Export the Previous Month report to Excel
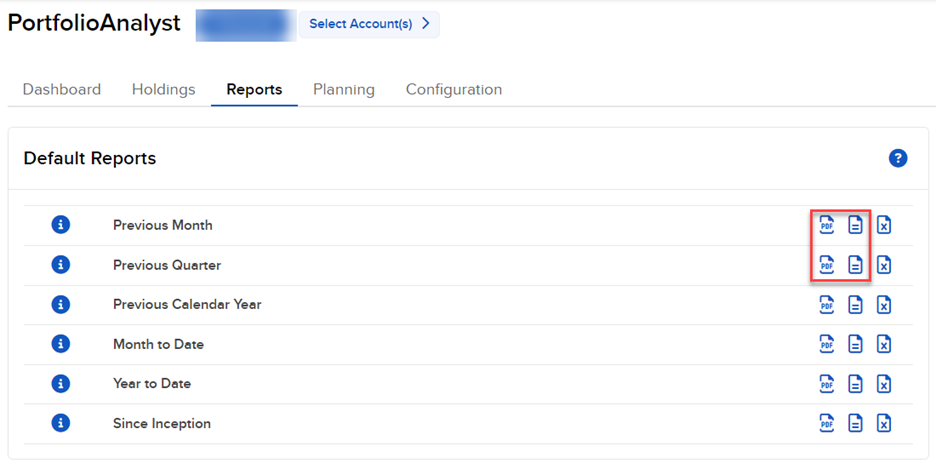 (884, 225)
